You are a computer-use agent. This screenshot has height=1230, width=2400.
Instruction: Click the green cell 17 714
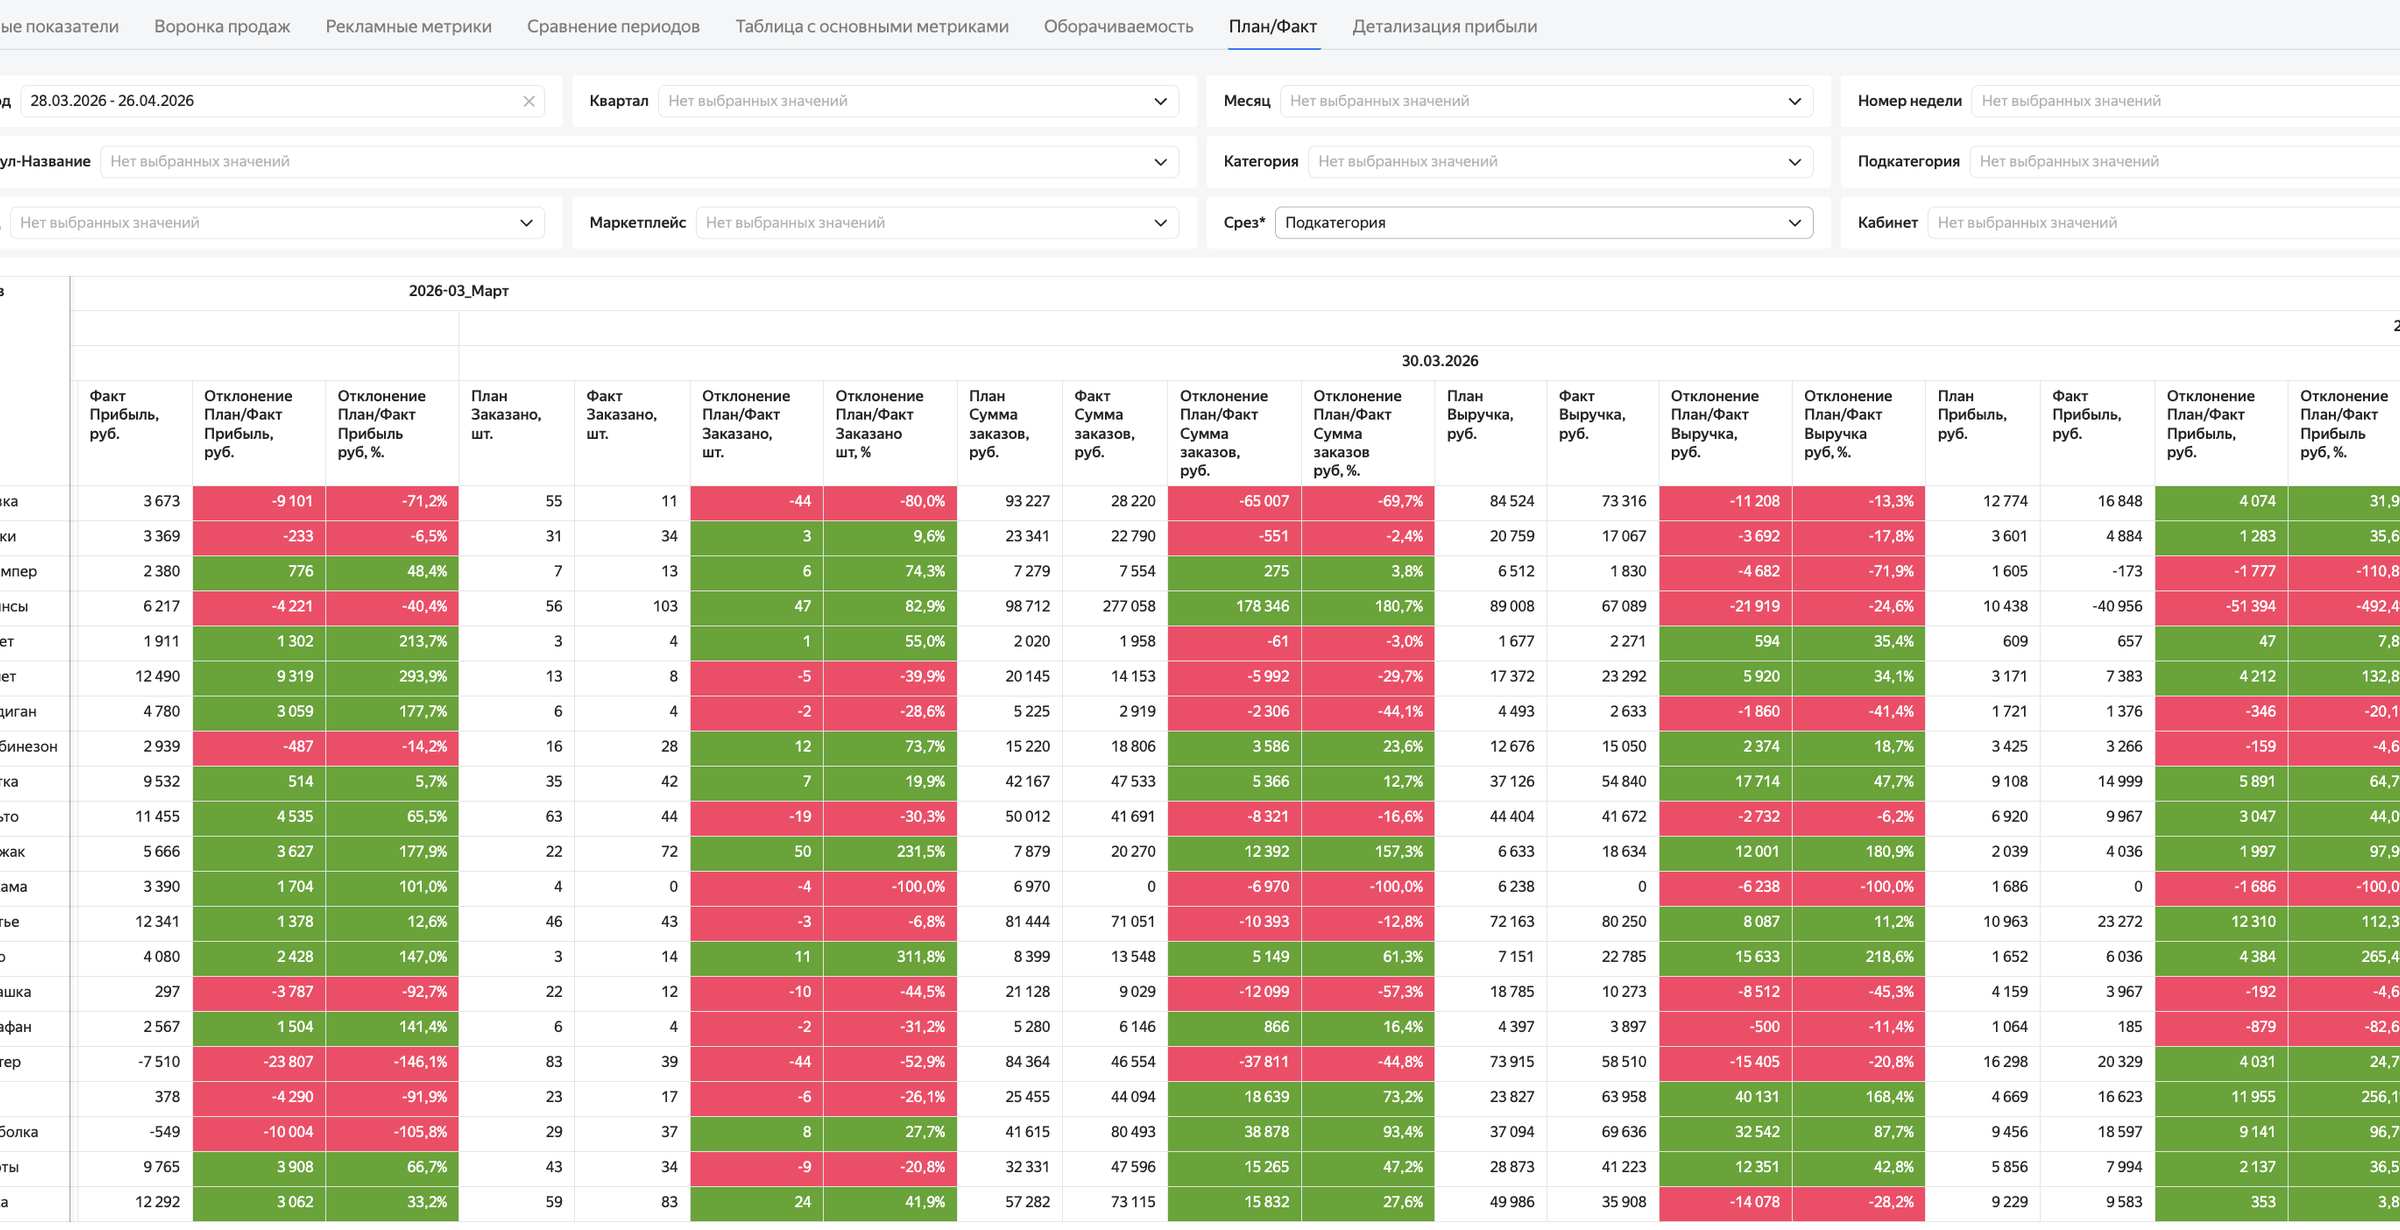click(x=1726, y=782)
